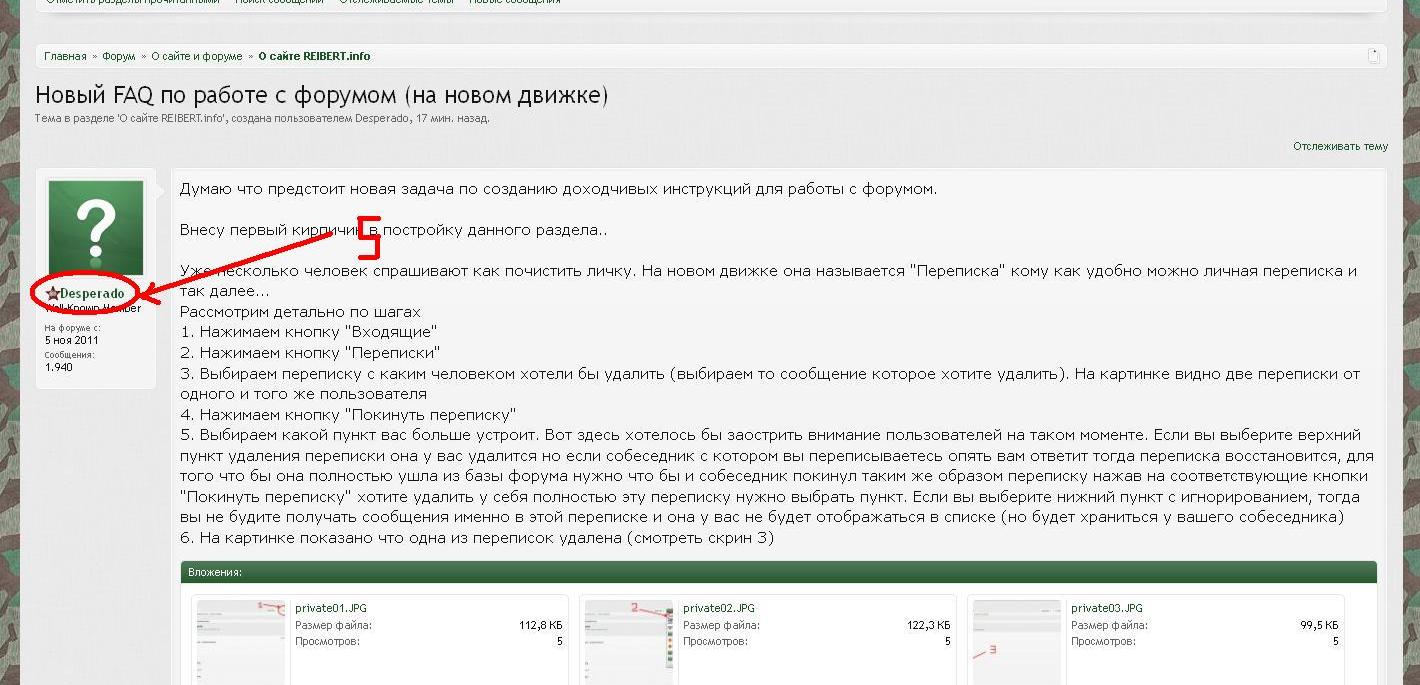The width and height of the screenshot is (1420, 685).
Task: Open the breadcrumb jump icon at bar's end
Action: [1374, 56]
